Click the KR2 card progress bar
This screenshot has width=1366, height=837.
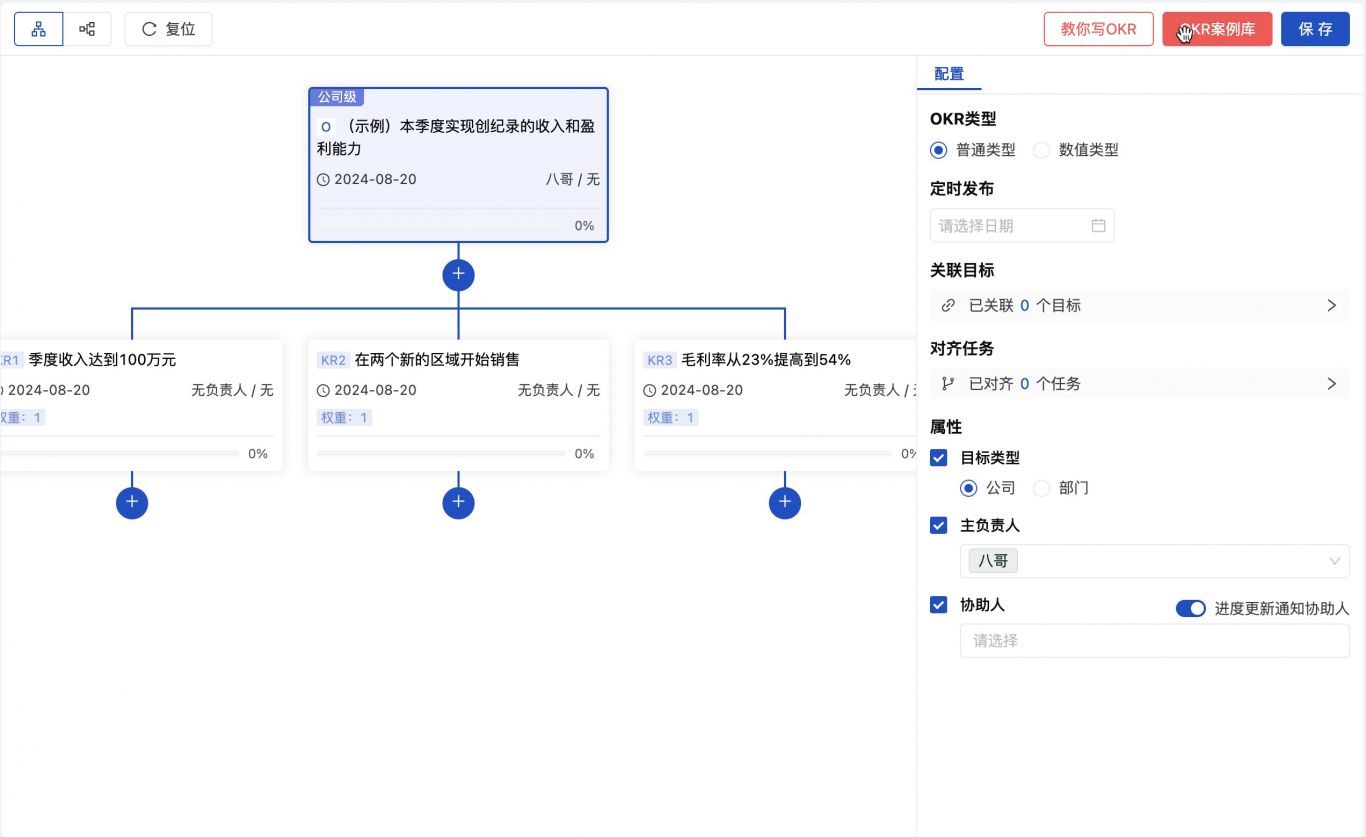[x=441, y=454]
